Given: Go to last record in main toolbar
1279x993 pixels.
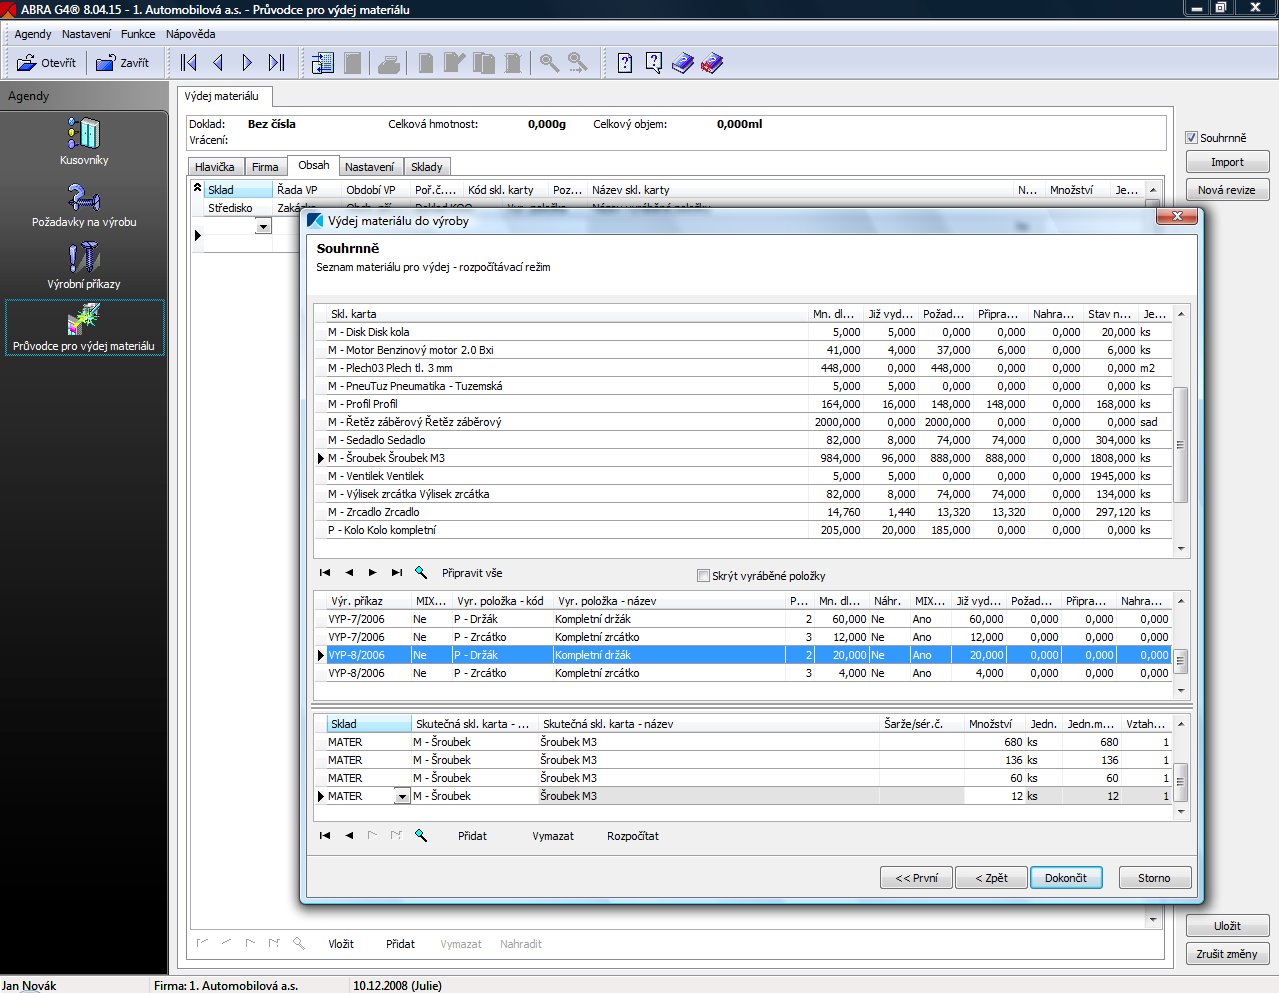Looking at the screenshot, I should click(x=276, y=63).
